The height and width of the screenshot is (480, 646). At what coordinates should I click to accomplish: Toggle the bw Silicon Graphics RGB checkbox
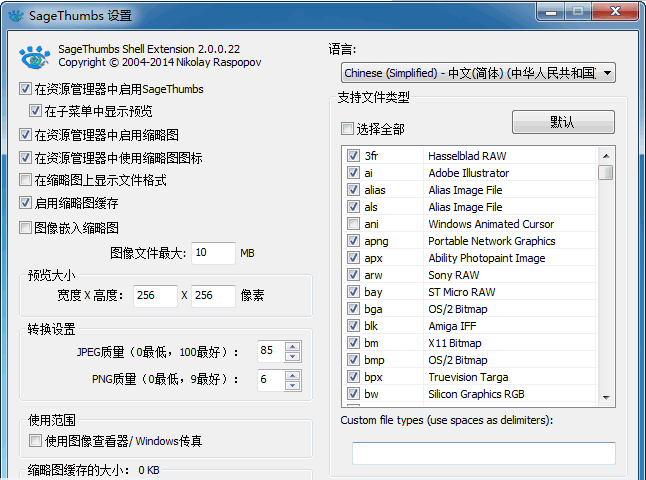(353, 393)
